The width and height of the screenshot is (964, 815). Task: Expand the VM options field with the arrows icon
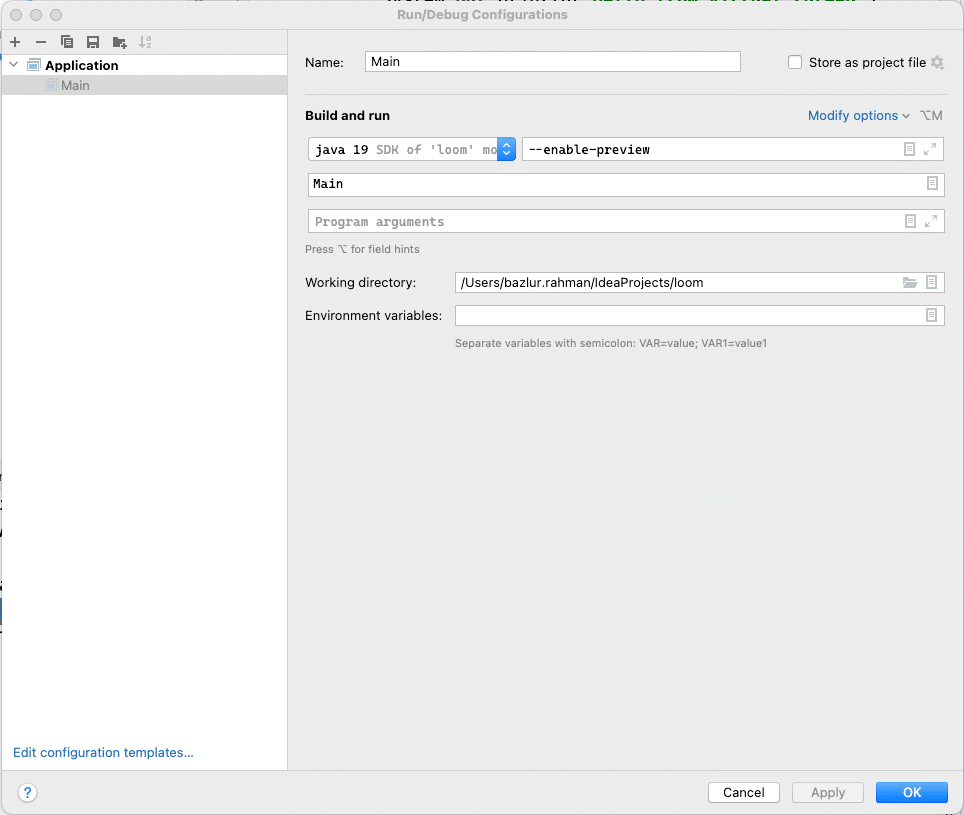coord(930,149)
